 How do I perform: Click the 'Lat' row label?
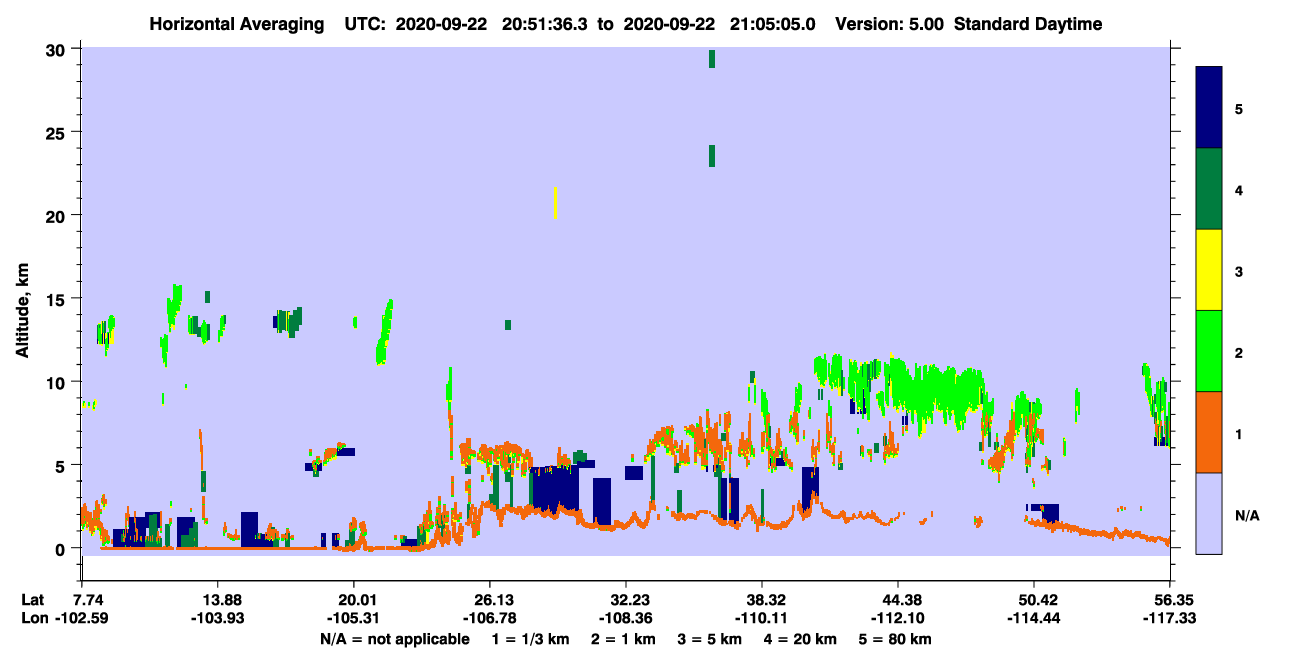[33, 599]
